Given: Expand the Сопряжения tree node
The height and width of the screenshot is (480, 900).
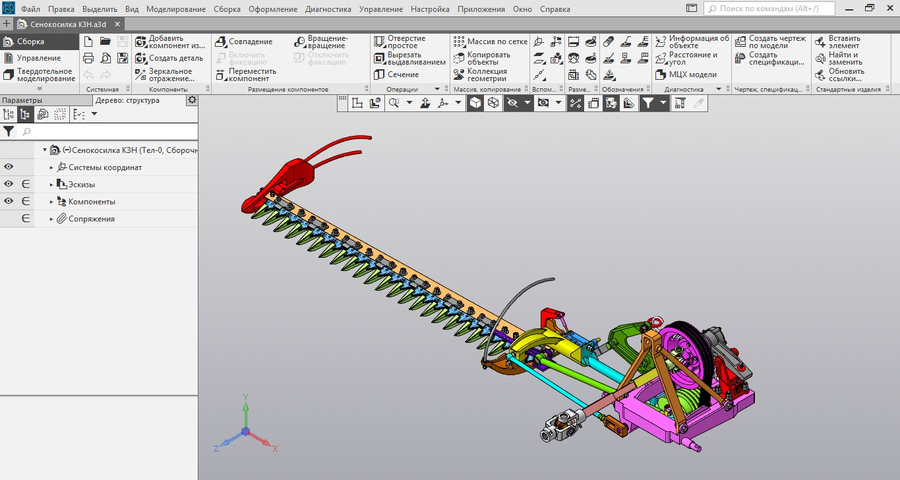Looking at the screenshot, I should pyautogui.click(x=52, y=218).
